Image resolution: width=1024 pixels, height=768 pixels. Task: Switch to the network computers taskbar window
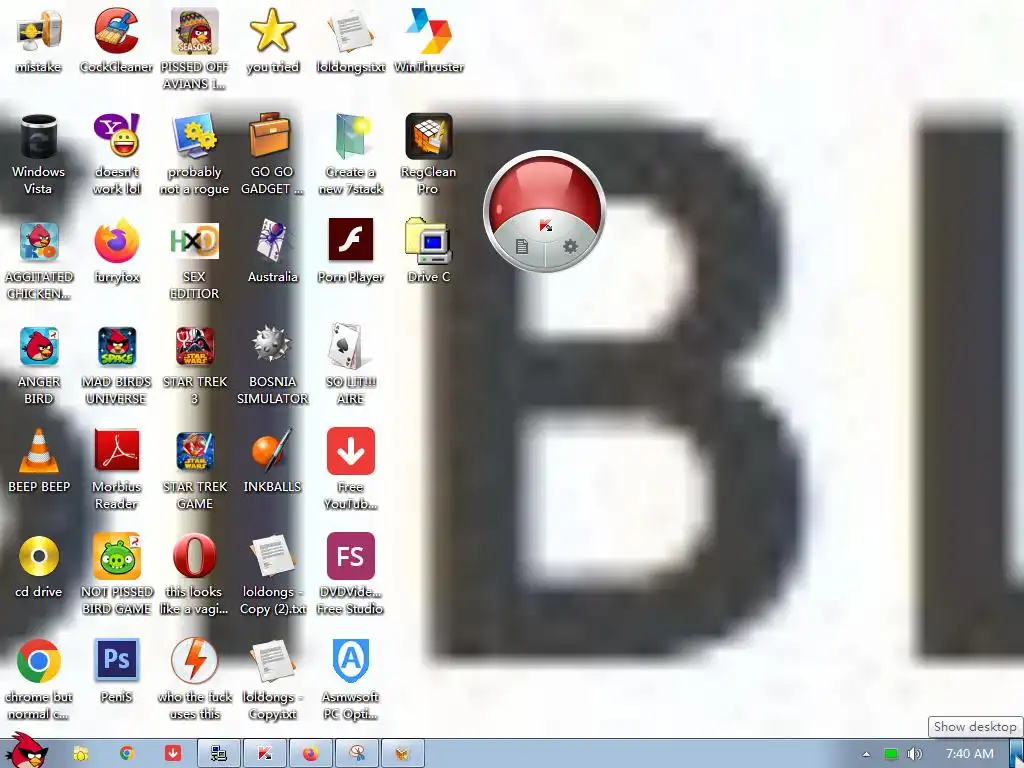(x=219, y=754)
